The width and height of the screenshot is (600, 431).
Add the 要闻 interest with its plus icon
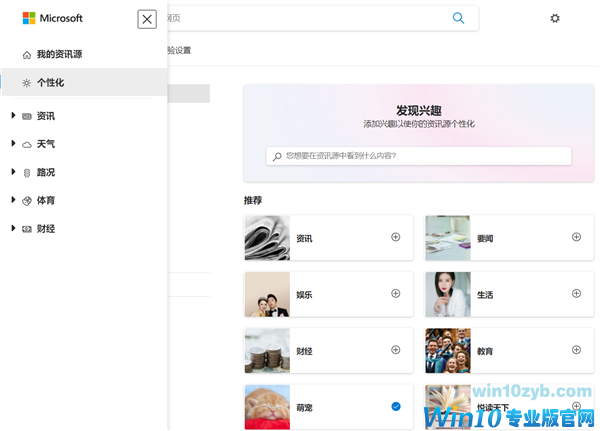pyautogui.click(x=576, y=237)
